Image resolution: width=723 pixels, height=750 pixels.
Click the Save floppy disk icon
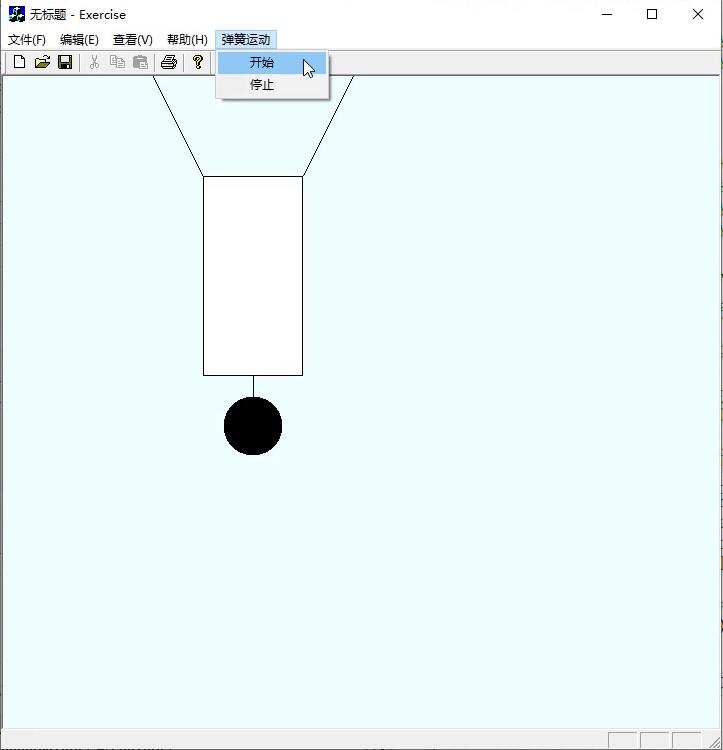pos(65,62)
